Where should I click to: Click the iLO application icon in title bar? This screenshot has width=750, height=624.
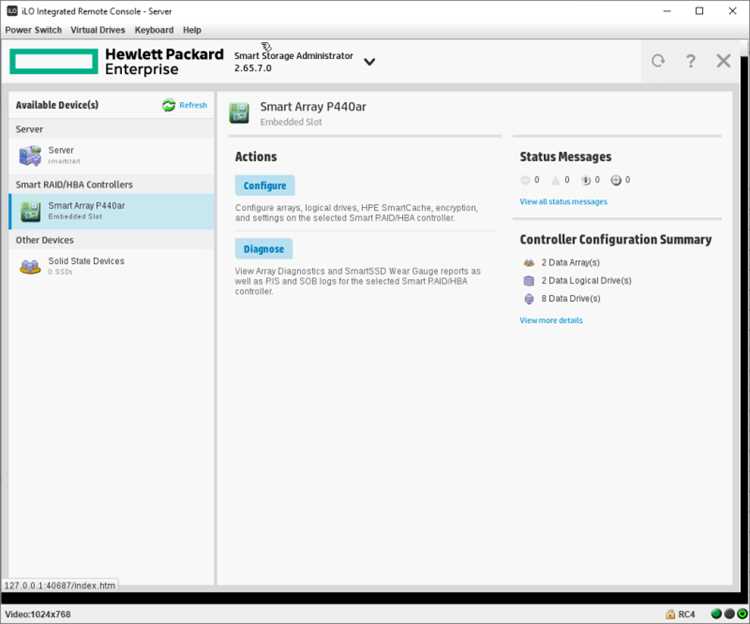[x=12, y=11]
